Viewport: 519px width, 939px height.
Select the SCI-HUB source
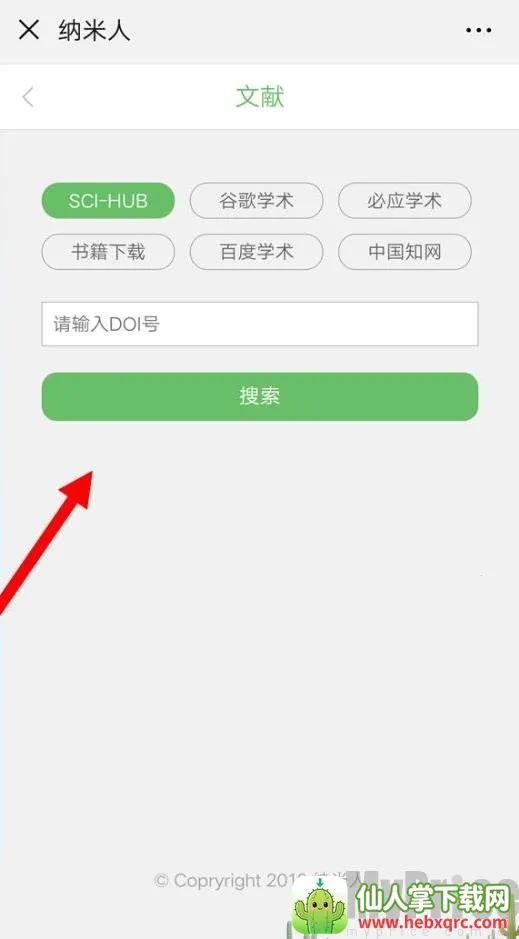pos(108,201)
